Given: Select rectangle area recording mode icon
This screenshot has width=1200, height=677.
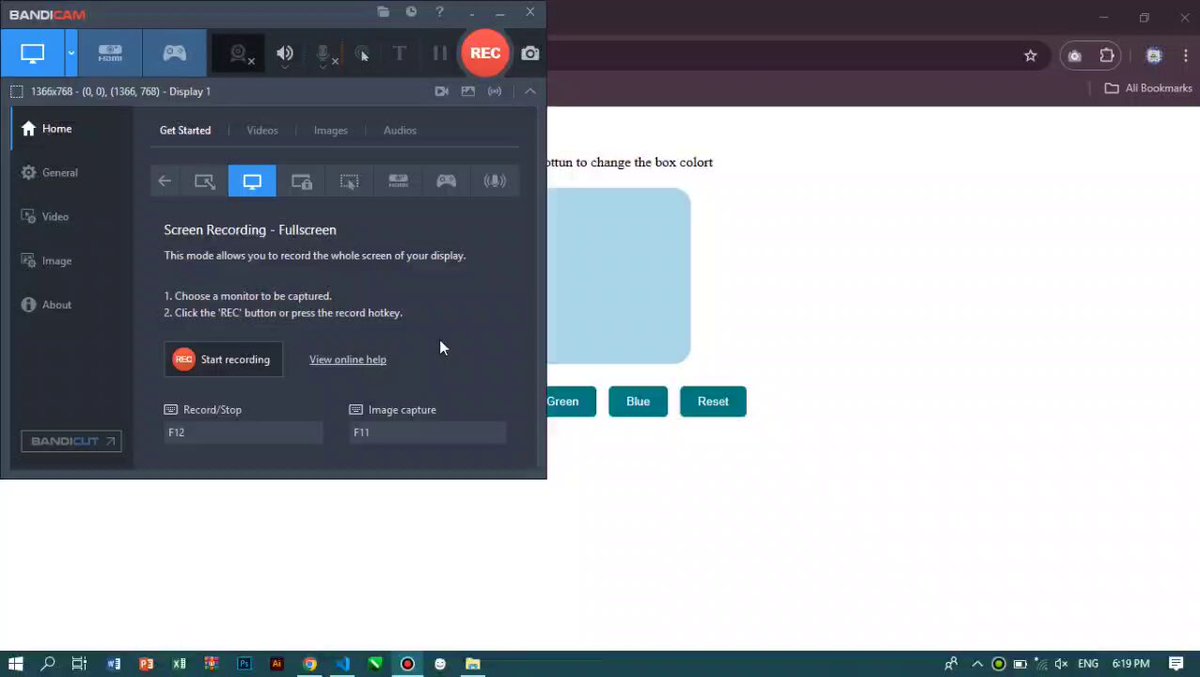Looking at the screenshot, I should tap(204, 181).
